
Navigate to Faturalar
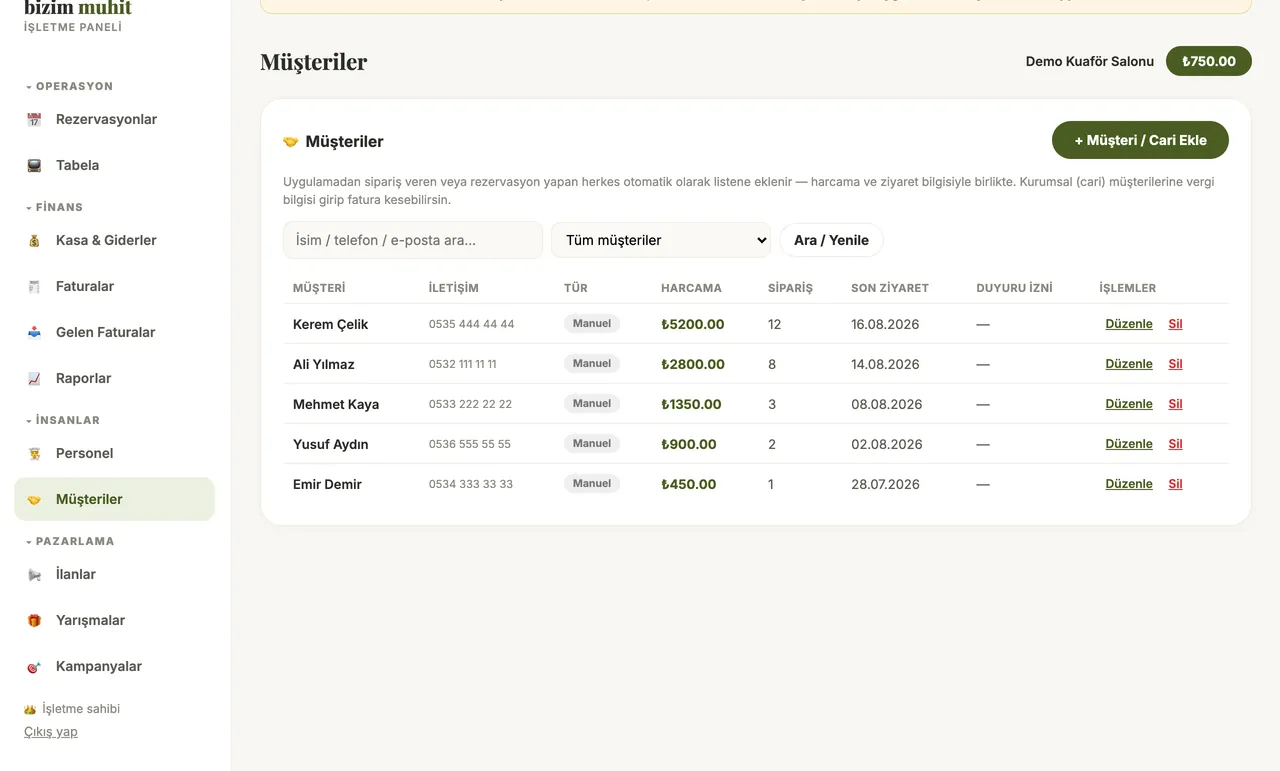pyautogui.click(x=114, y=286)
